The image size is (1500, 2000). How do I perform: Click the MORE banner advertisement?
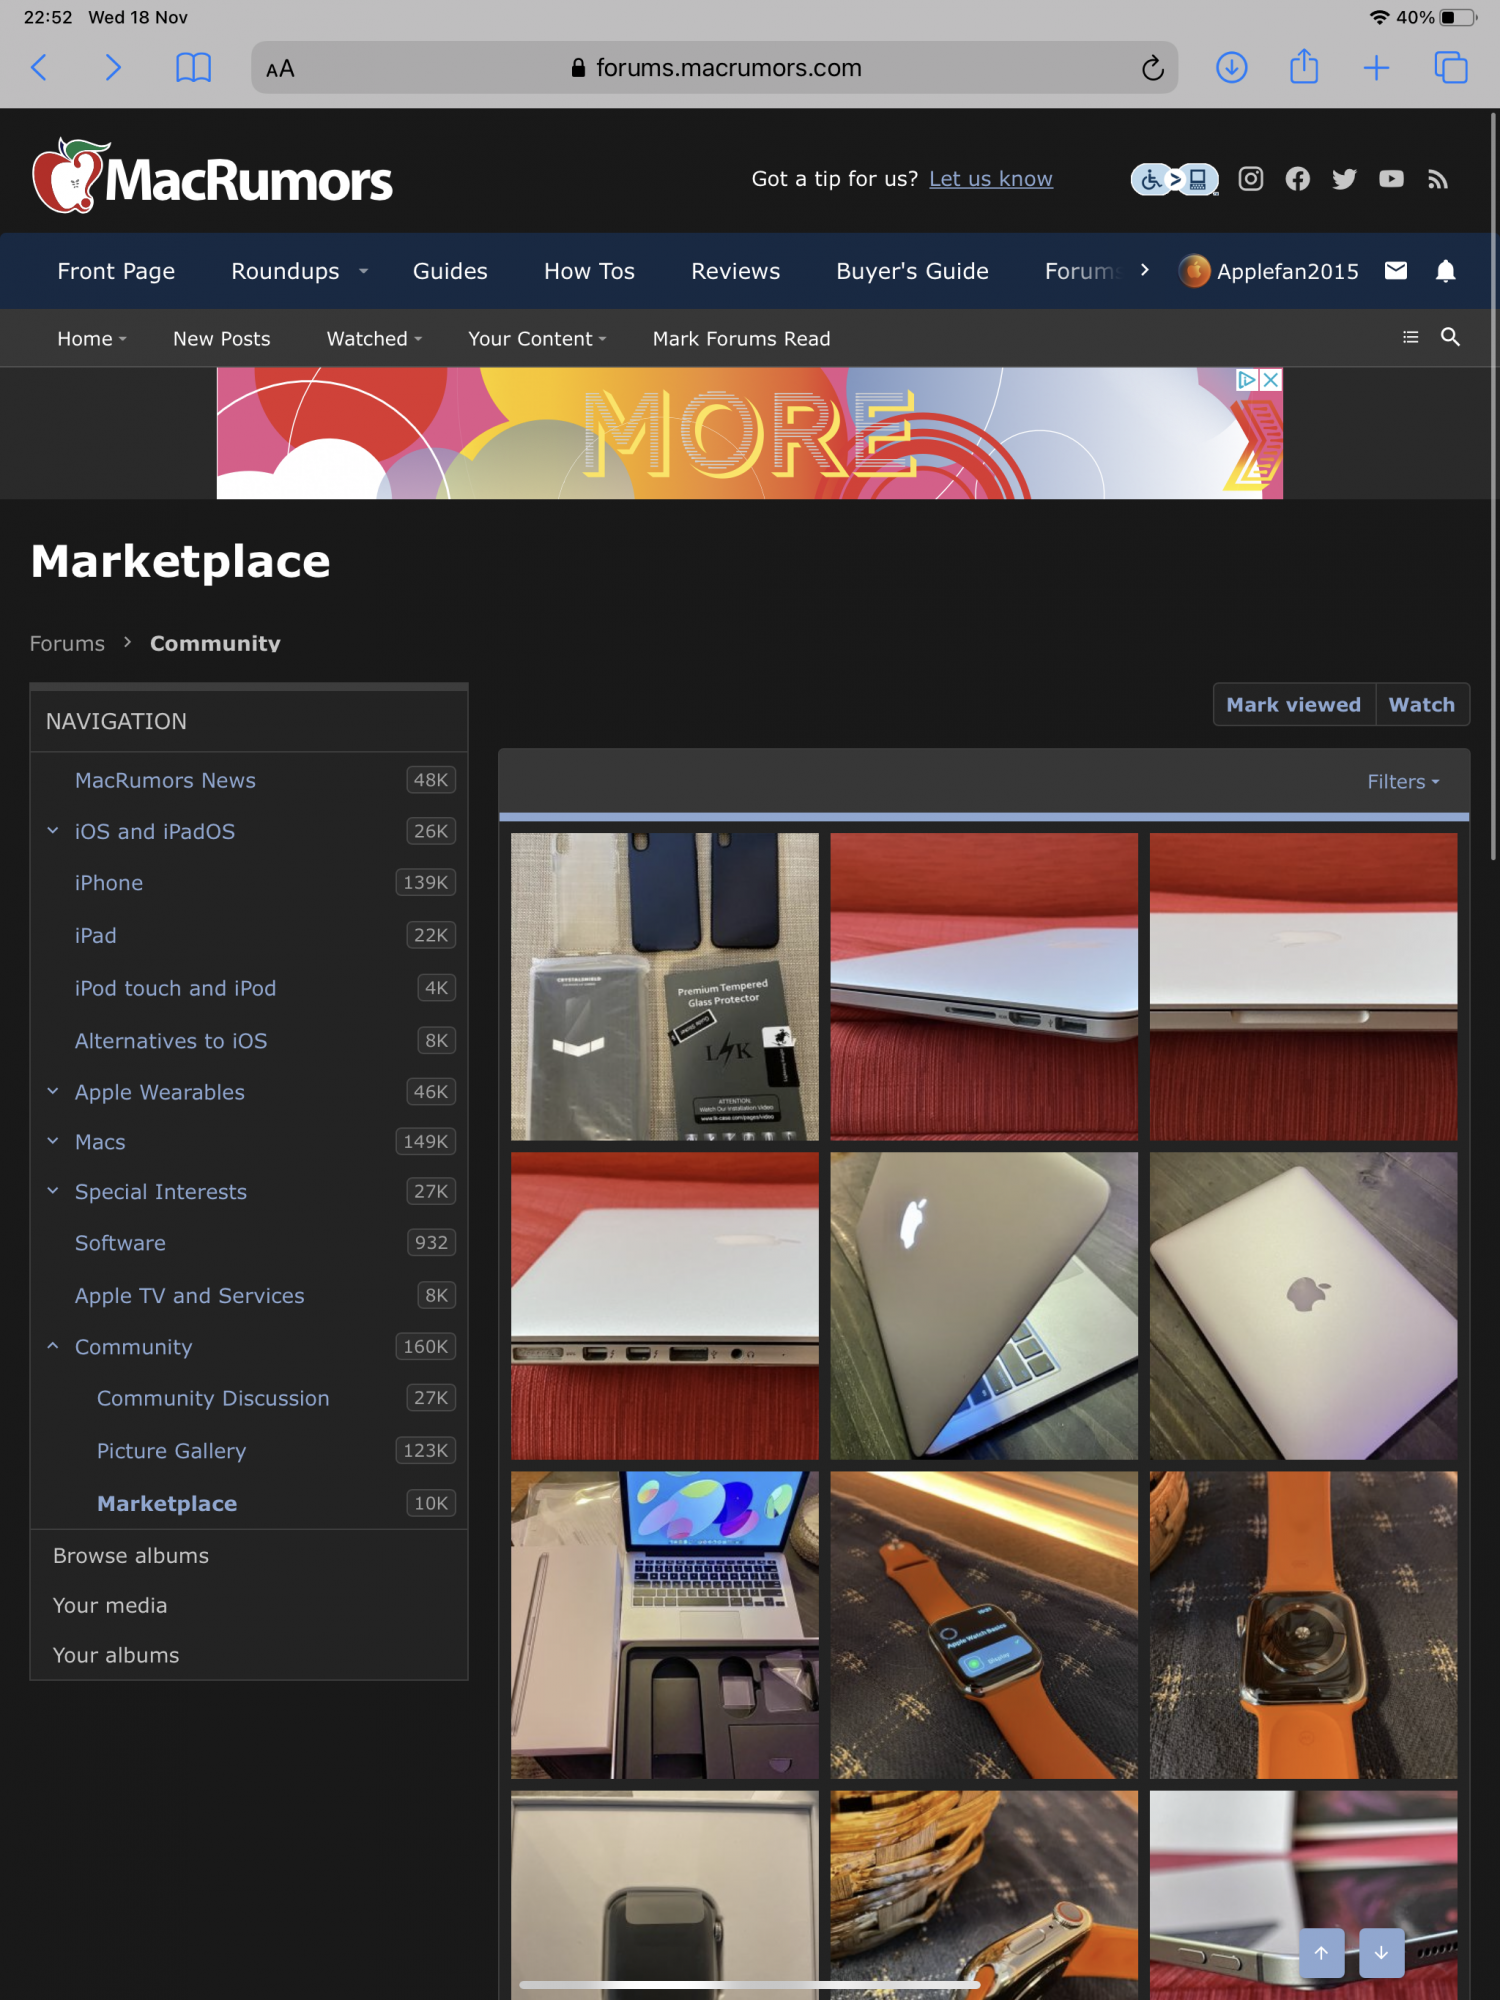(x=750, y=433)
